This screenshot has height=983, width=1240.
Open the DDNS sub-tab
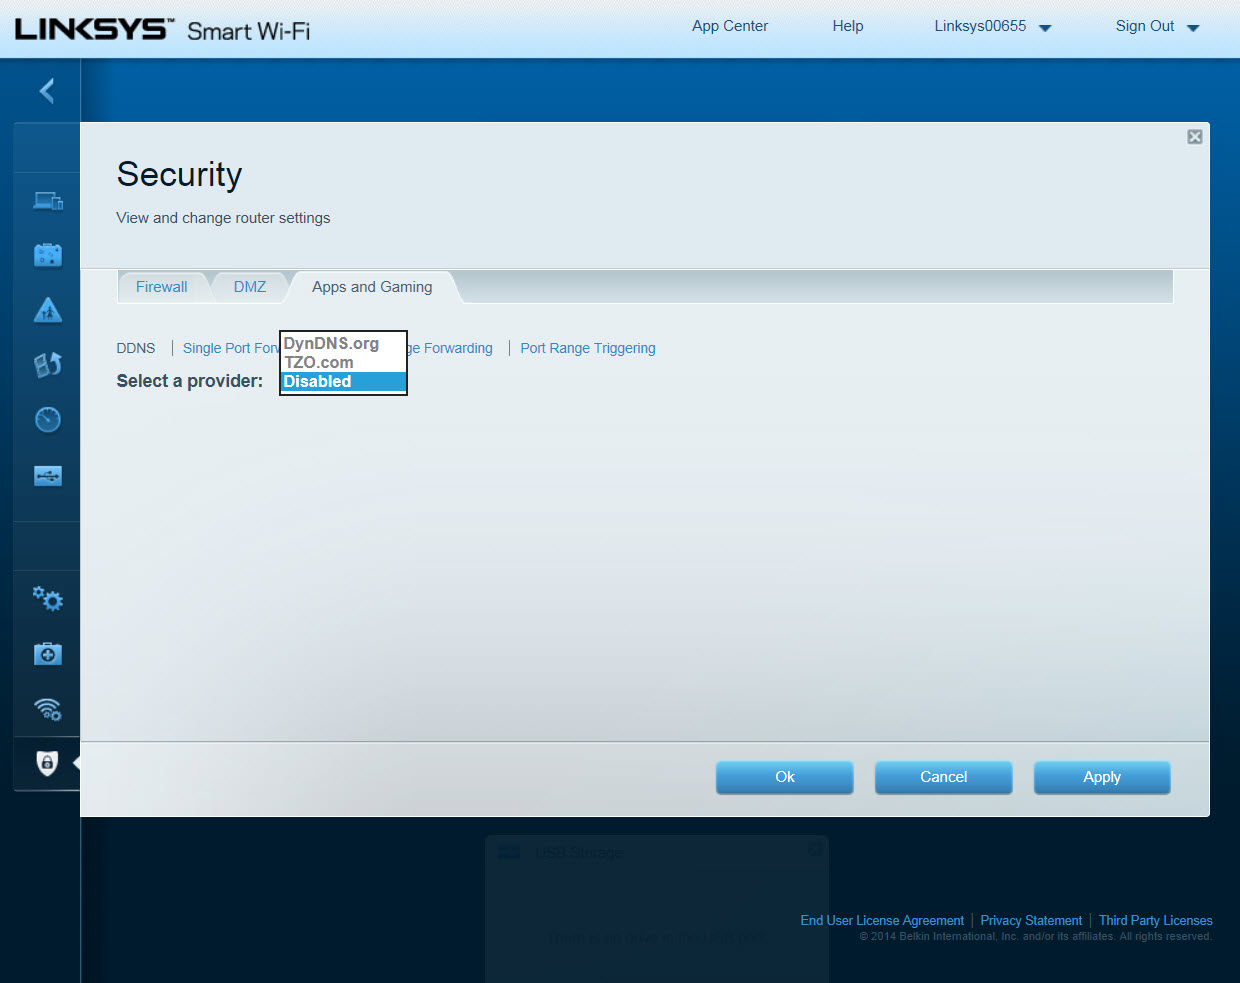(136, 348)
